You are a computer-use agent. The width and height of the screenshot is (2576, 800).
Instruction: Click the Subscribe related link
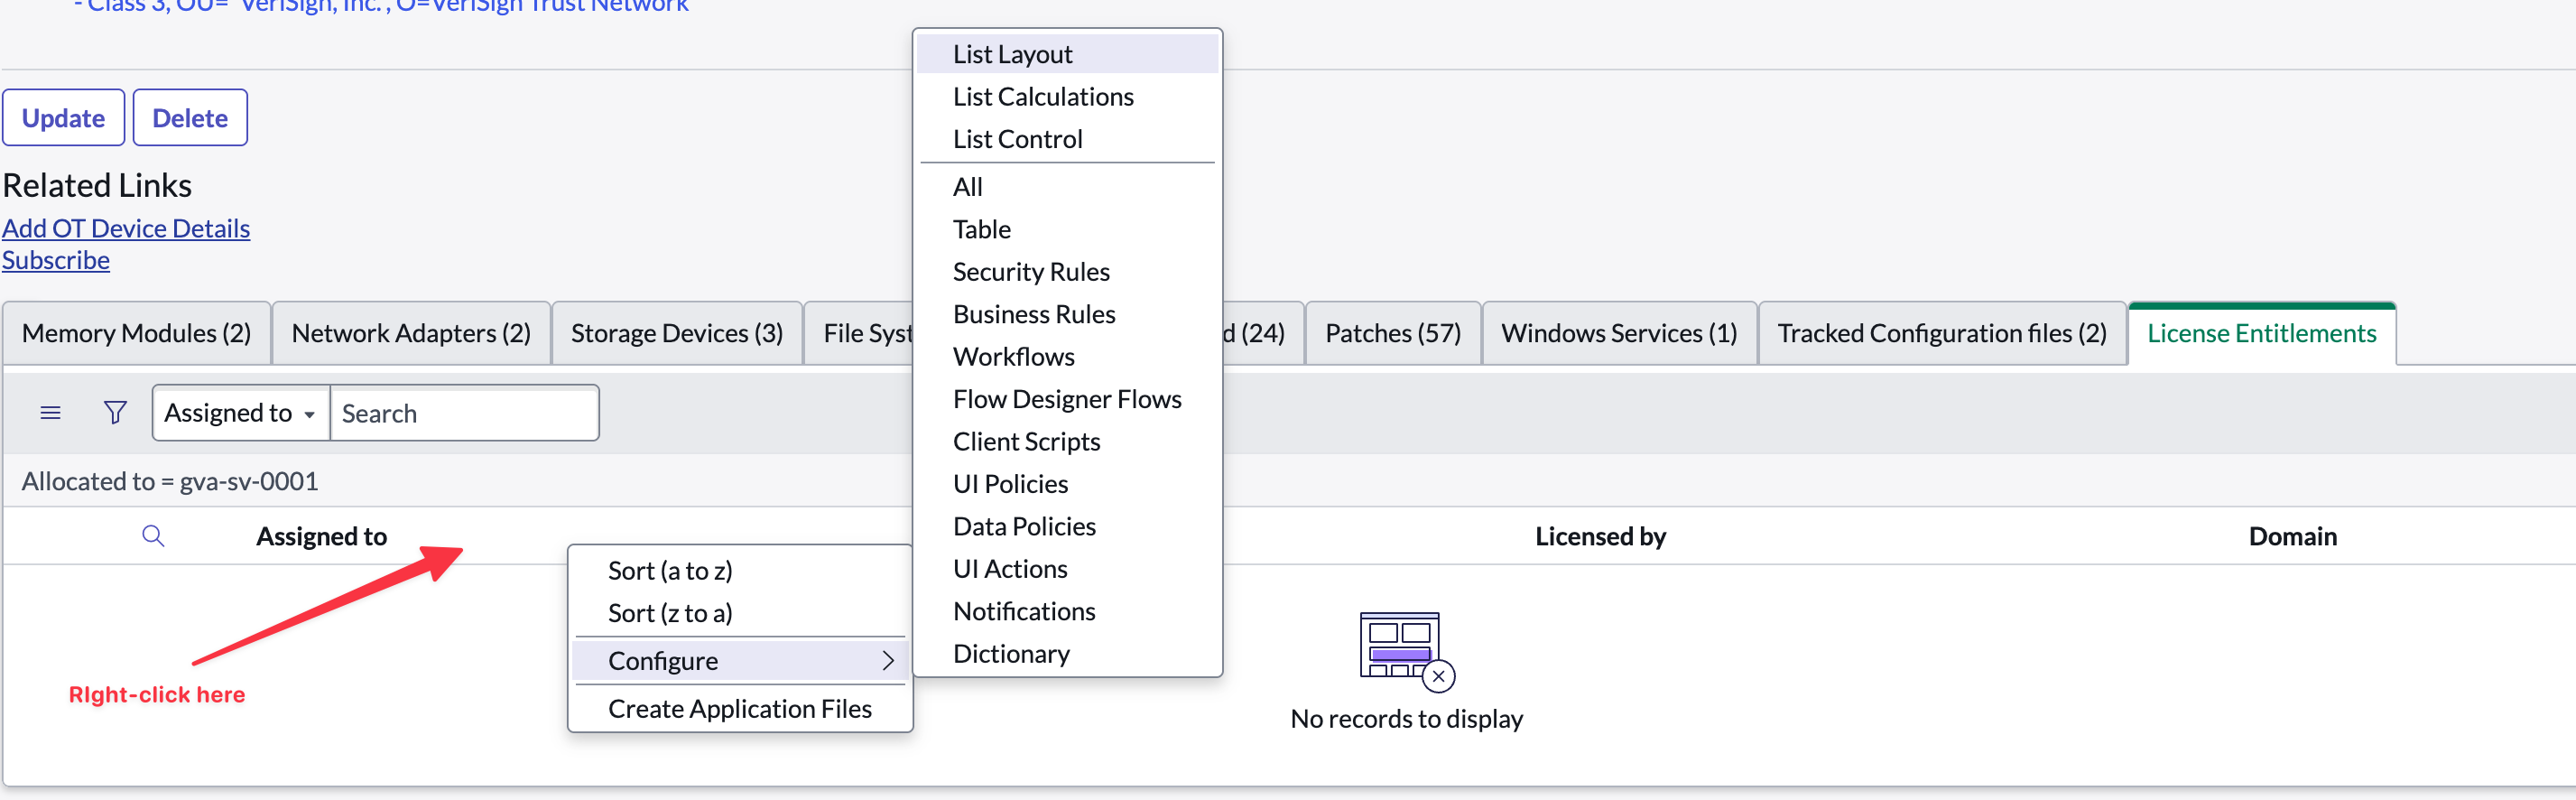56,260
